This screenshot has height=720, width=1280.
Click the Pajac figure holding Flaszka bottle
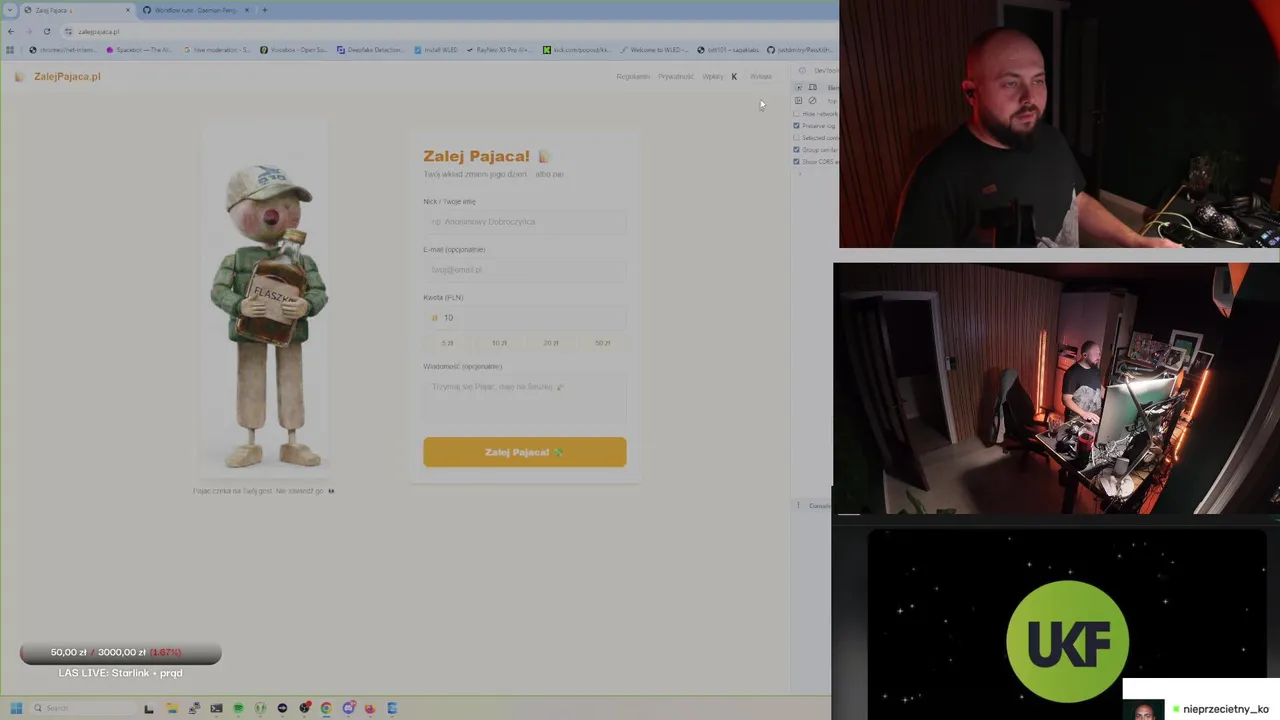(267, 315)
